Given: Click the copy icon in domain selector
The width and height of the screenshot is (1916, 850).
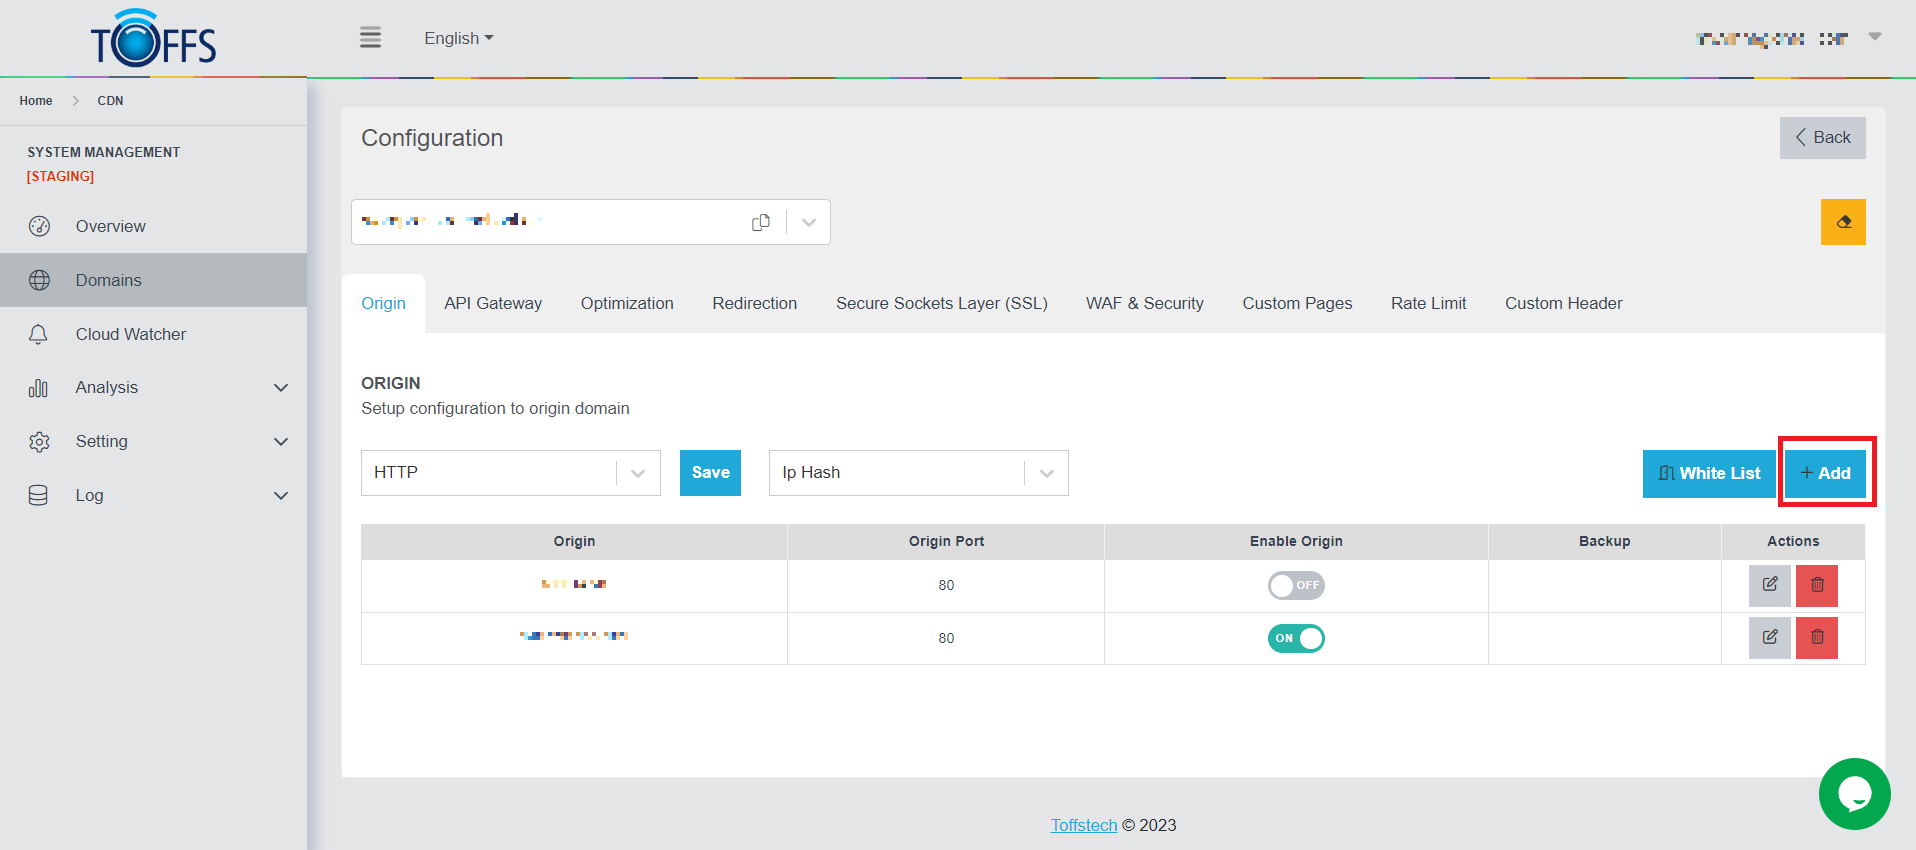Looking at the screenshot, I should tap(761, 222).
